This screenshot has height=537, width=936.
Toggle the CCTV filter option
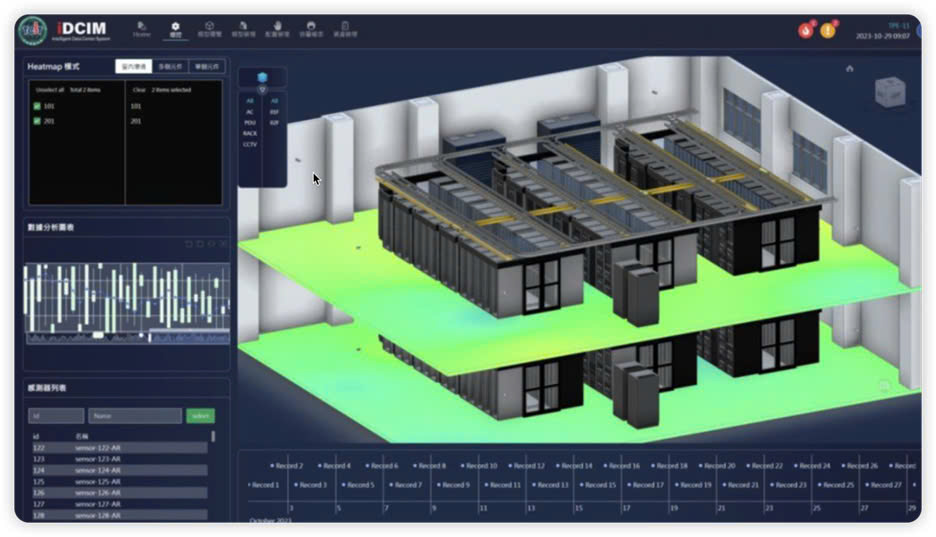click(x=250, y=144)
